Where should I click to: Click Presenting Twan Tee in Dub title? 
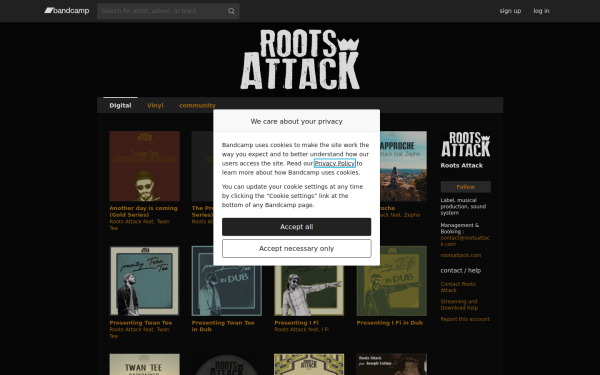click(223, 326)
